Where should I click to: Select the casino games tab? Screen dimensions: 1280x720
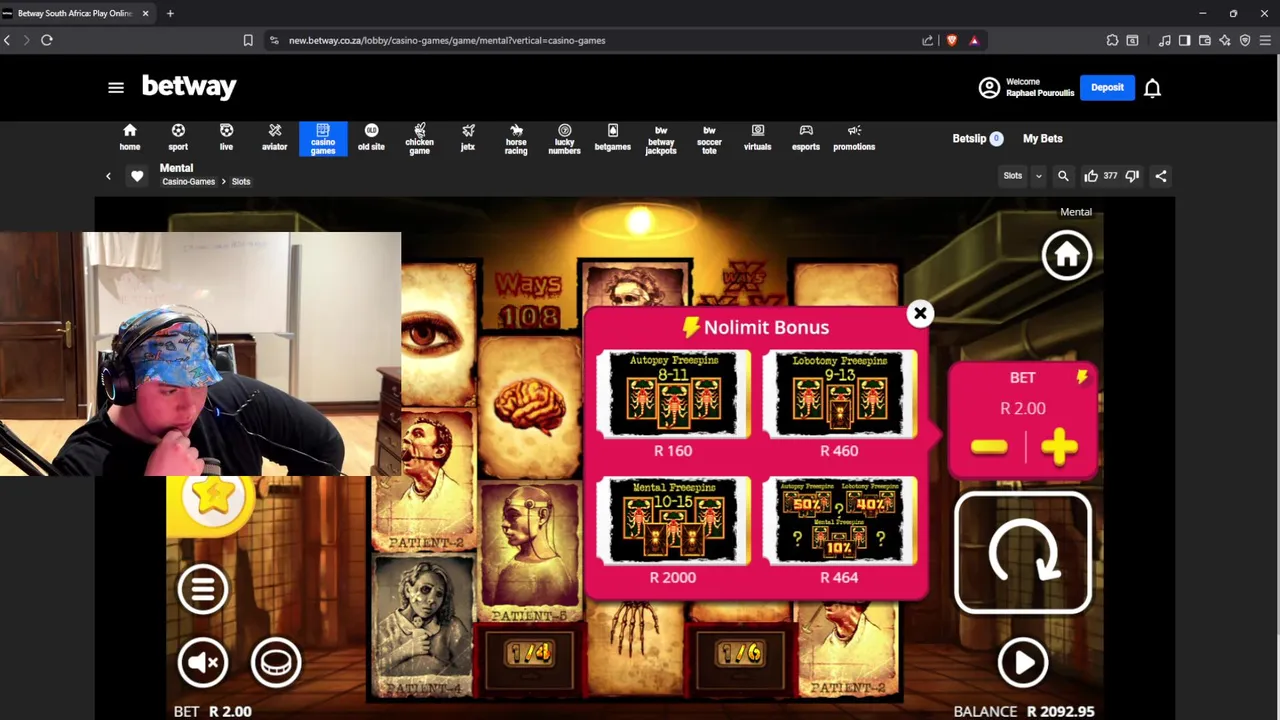point(323,138)
